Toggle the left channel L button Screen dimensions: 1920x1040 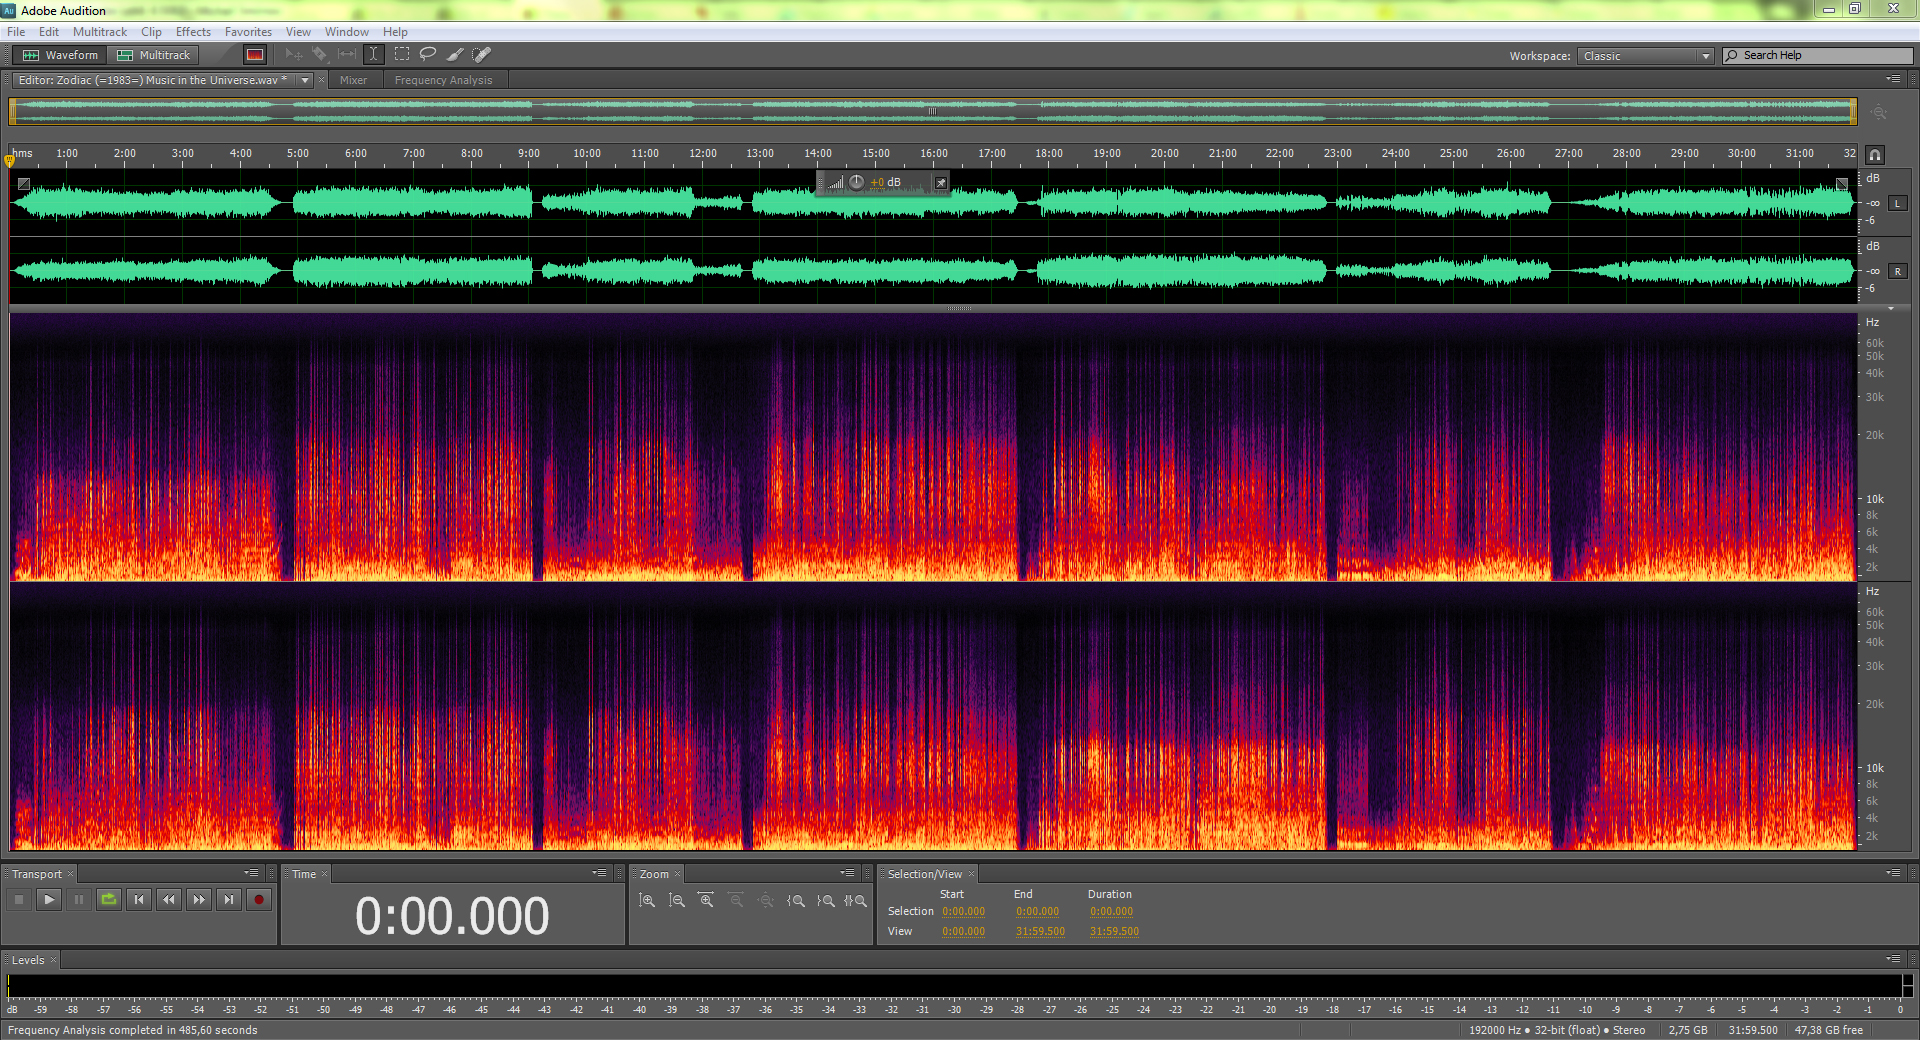pyautogui.click(x=1896, y=203)
